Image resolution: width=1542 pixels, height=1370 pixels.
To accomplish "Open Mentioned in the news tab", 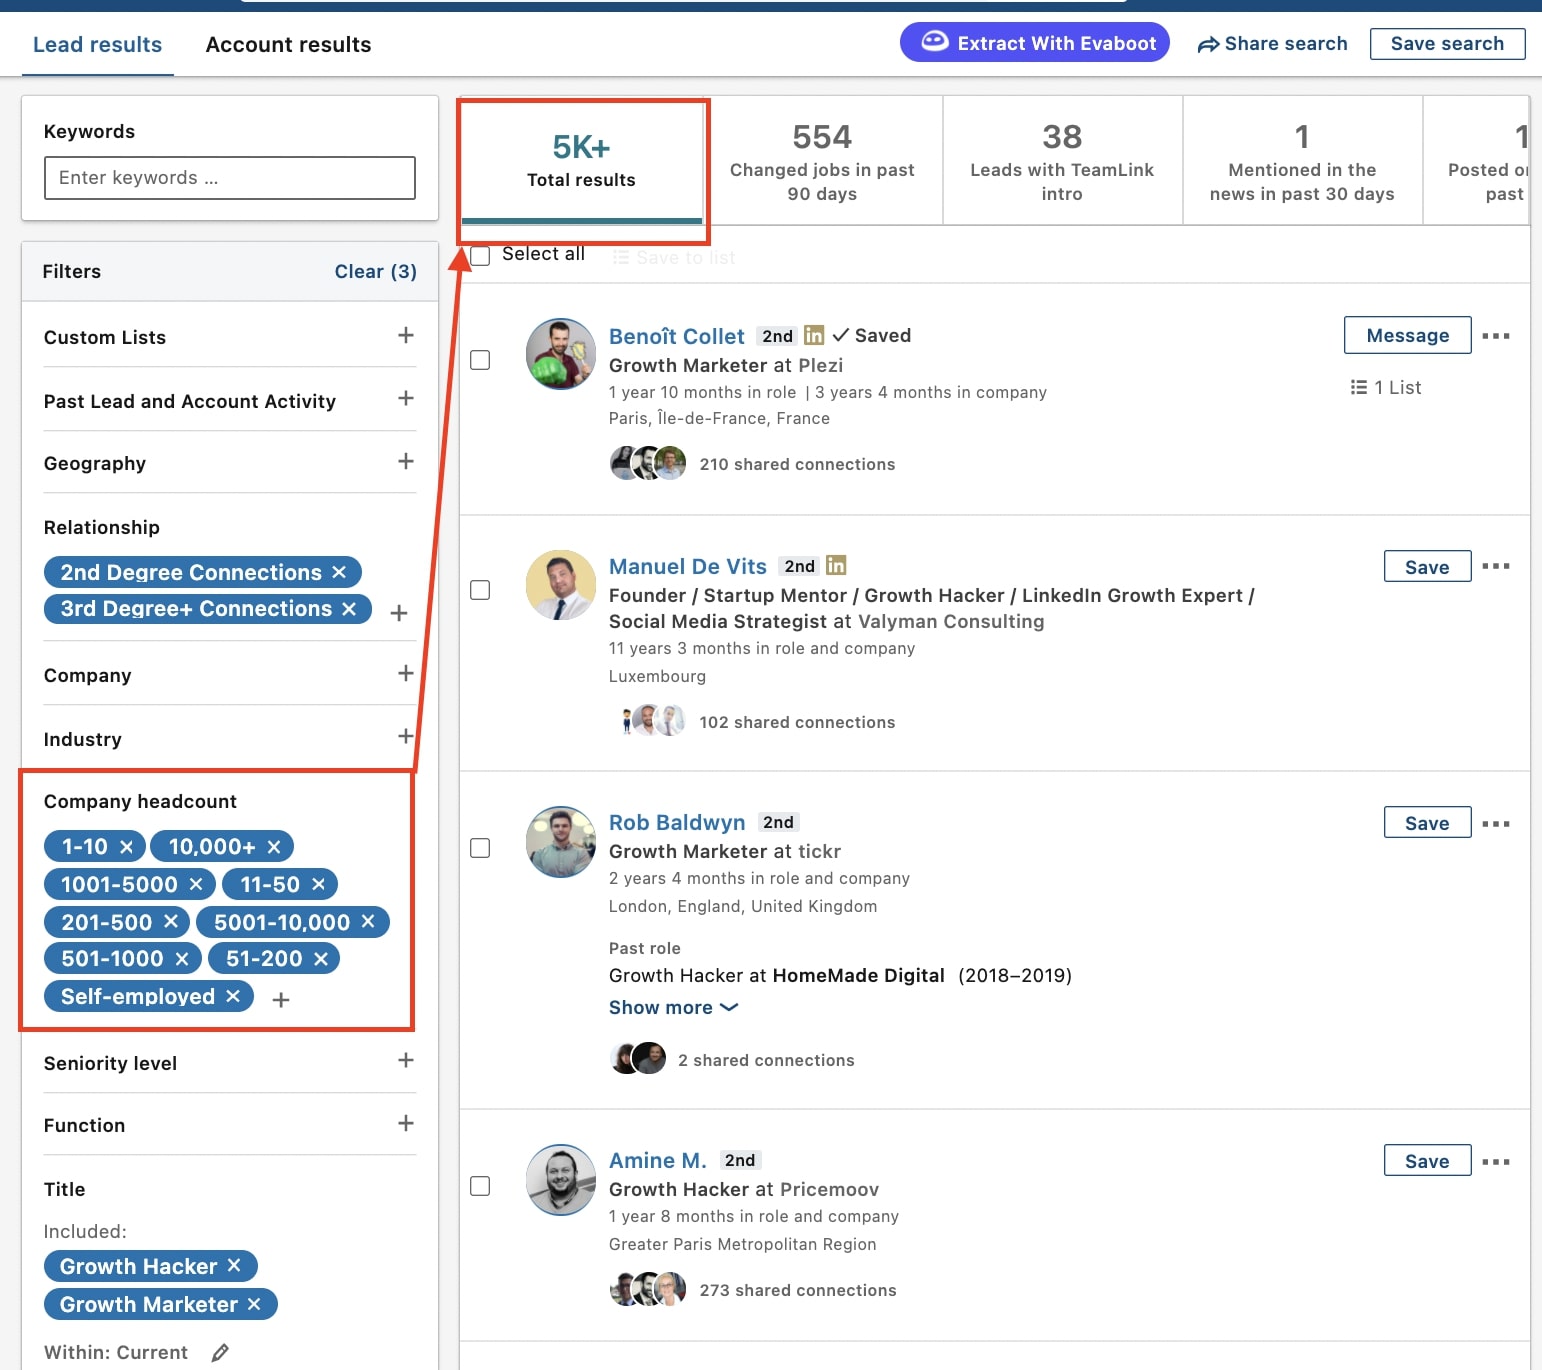I will (x=1302, y=161).
